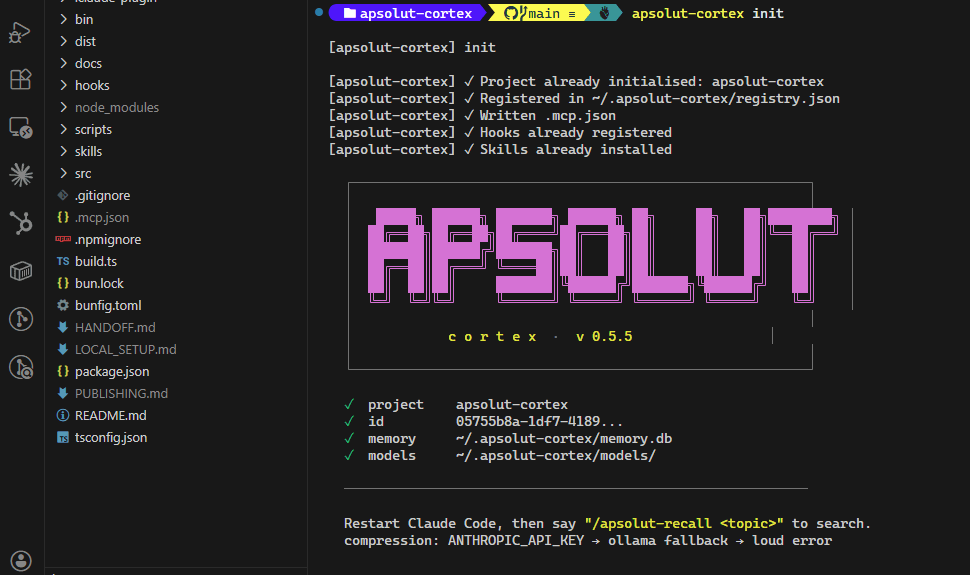Click the hand icon prompt segment
The image size is (970, 575).
point(604,13)
